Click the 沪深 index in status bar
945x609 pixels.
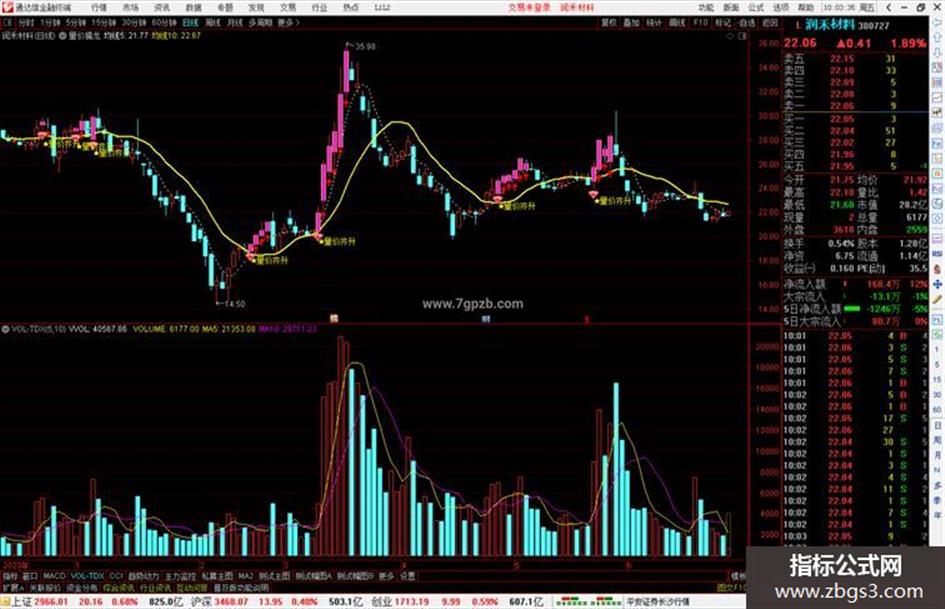[x=201, y=602]
